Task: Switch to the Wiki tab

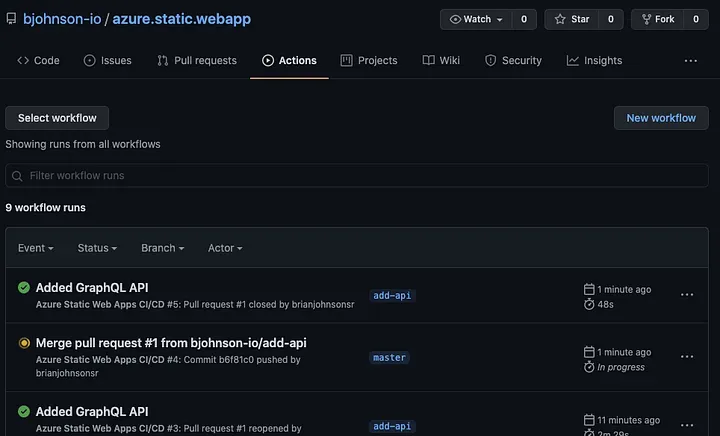Action: point(441,61)
